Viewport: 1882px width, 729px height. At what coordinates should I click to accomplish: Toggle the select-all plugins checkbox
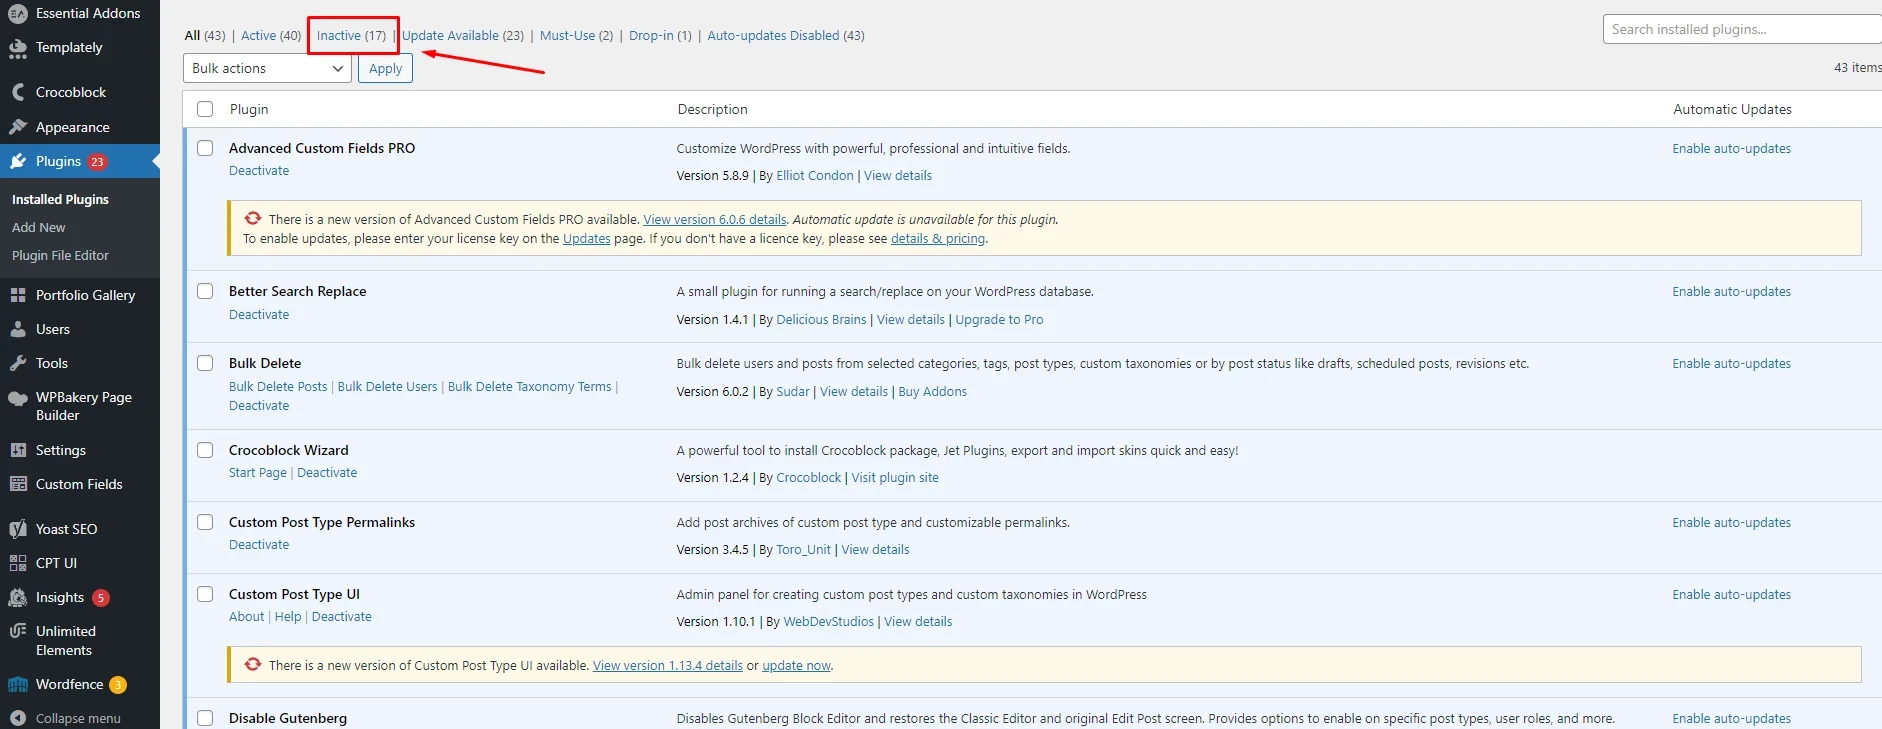(x=205, y=109)
